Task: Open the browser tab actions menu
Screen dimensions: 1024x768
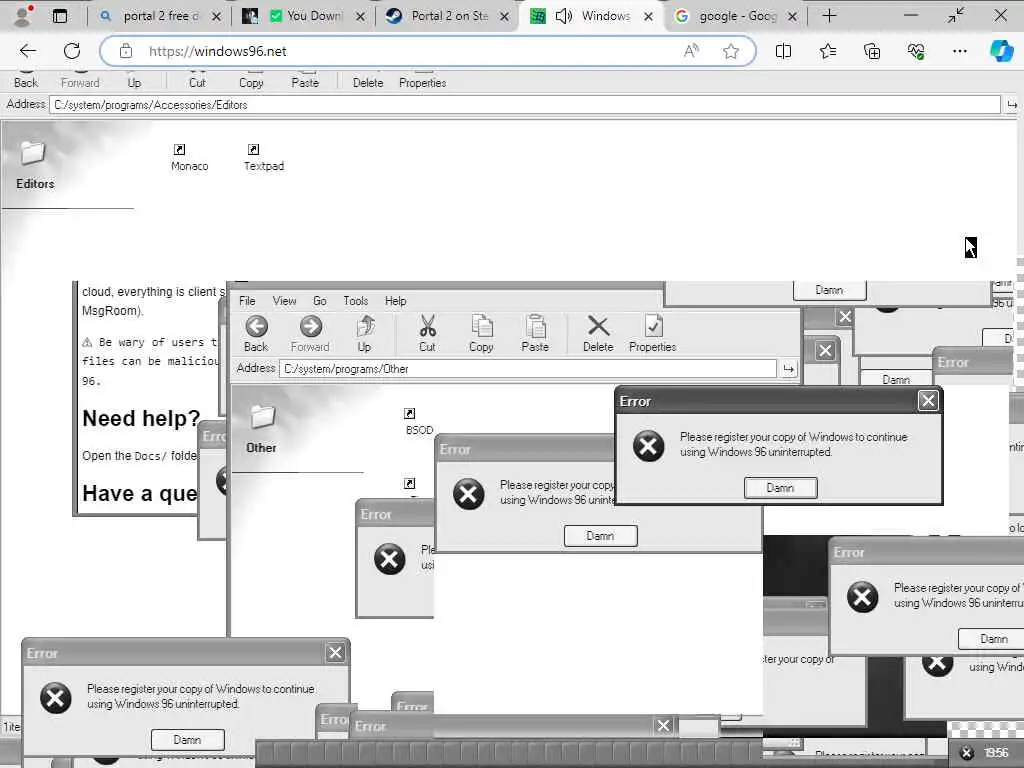Action: click(59, 16)
